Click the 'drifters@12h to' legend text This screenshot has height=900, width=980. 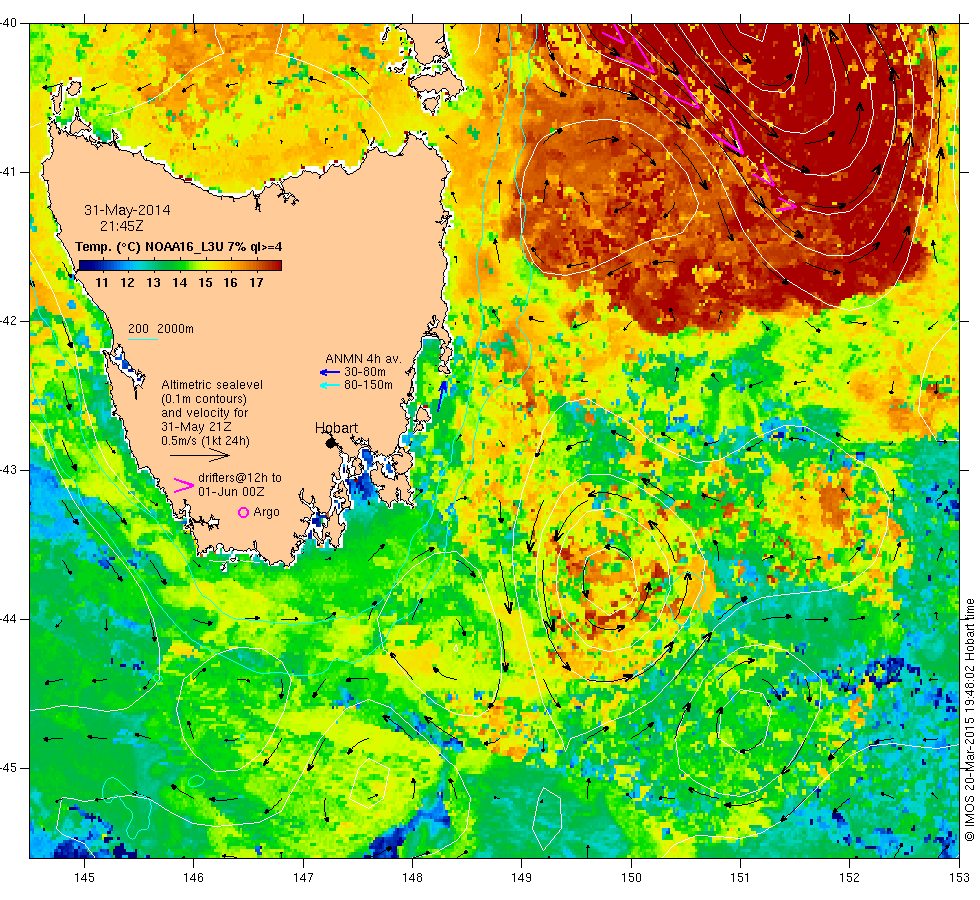point(240,478)
